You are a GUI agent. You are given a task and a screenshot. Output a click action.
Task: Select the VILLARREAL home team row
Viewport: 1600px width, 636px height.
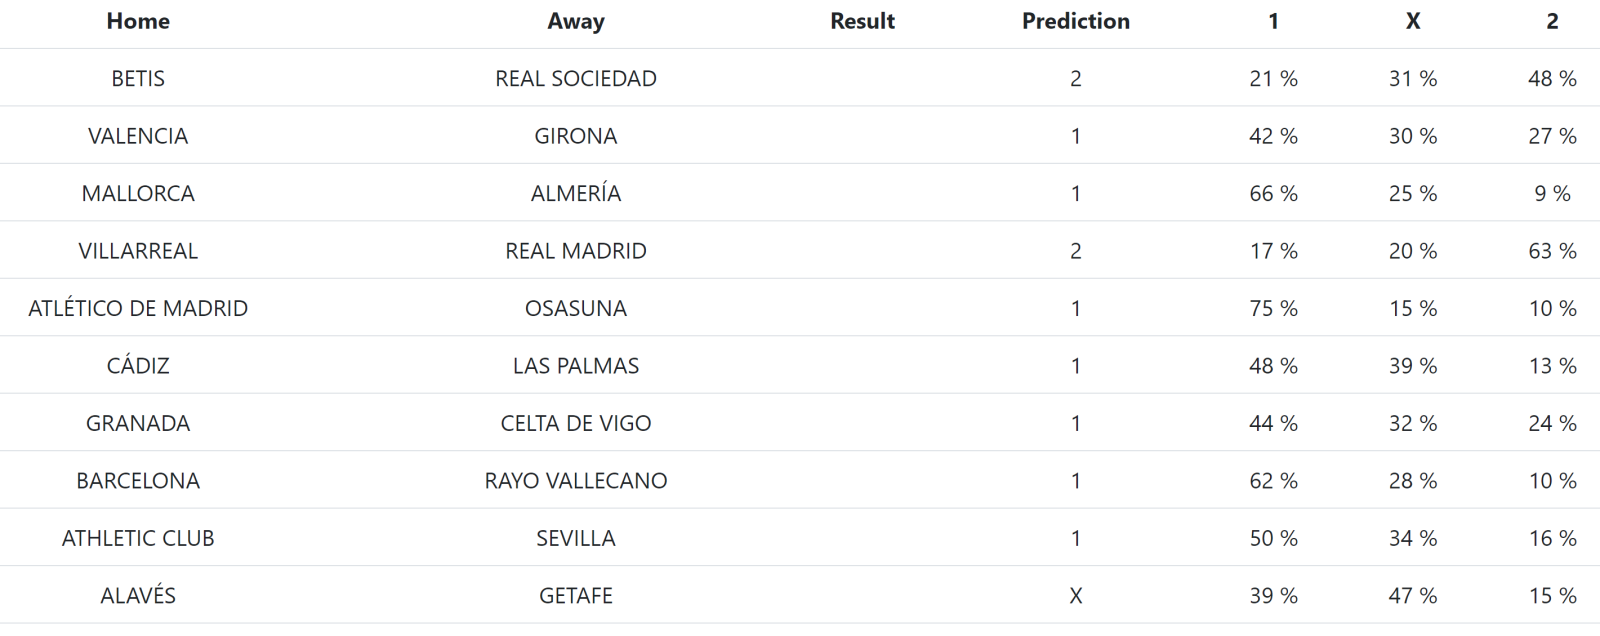(x=800, y=250)
